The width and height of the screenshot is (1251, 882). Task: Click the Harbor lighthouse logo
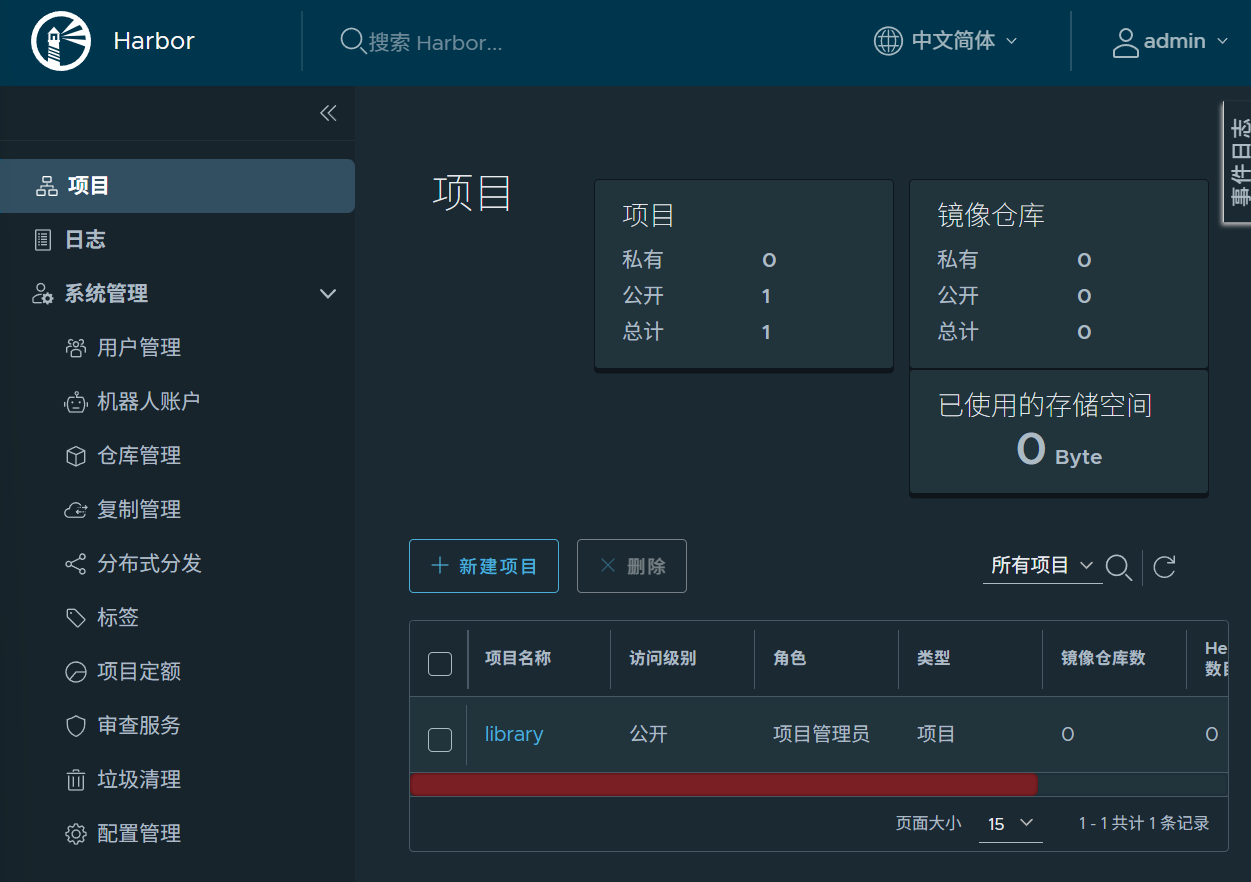tap(62, 41)
